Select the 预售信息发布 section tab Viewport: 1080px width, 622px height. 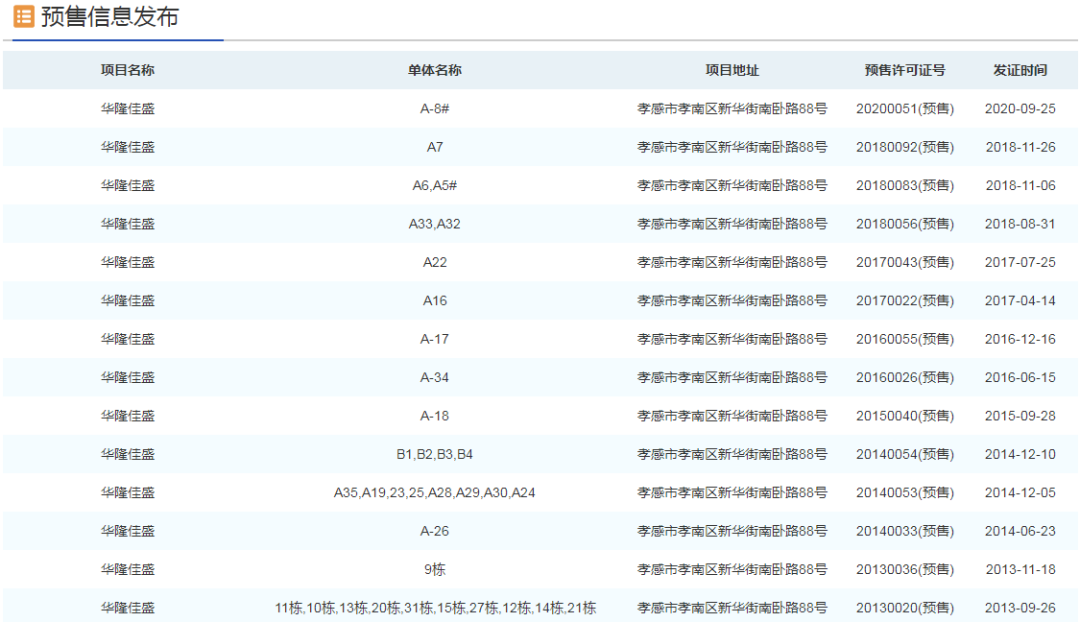(x=110, y=17)
